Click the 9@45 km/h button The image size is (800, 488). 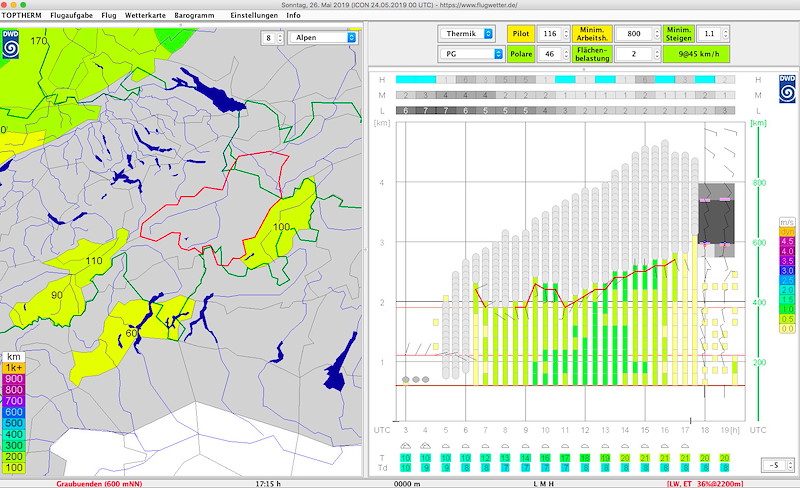(x=696, y=54)
